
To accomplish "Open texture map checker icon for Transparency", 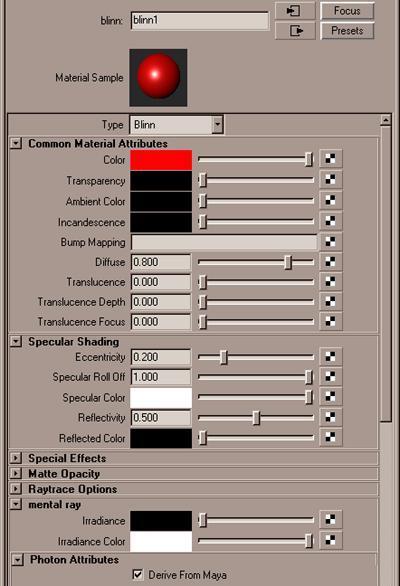I will pyautogui.click(x=330, y=180).
